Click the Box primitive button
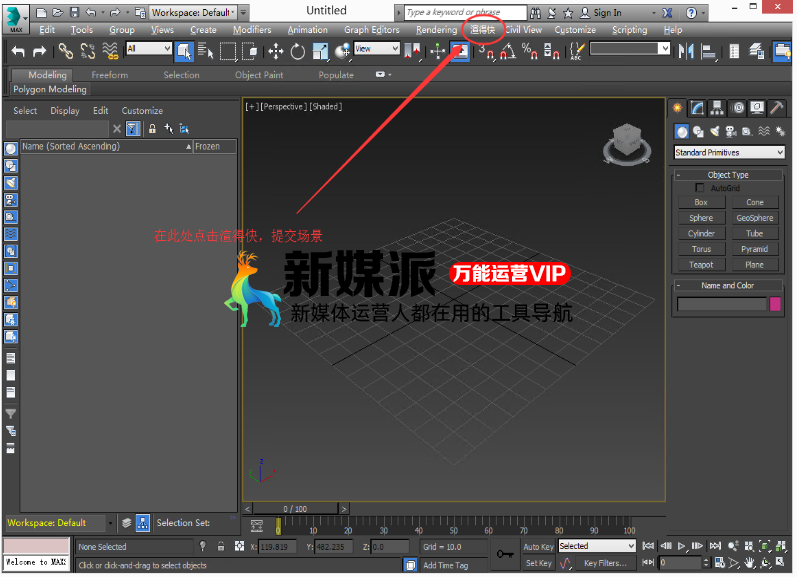This screenshot has width=797, height=577. pos(701,202)
